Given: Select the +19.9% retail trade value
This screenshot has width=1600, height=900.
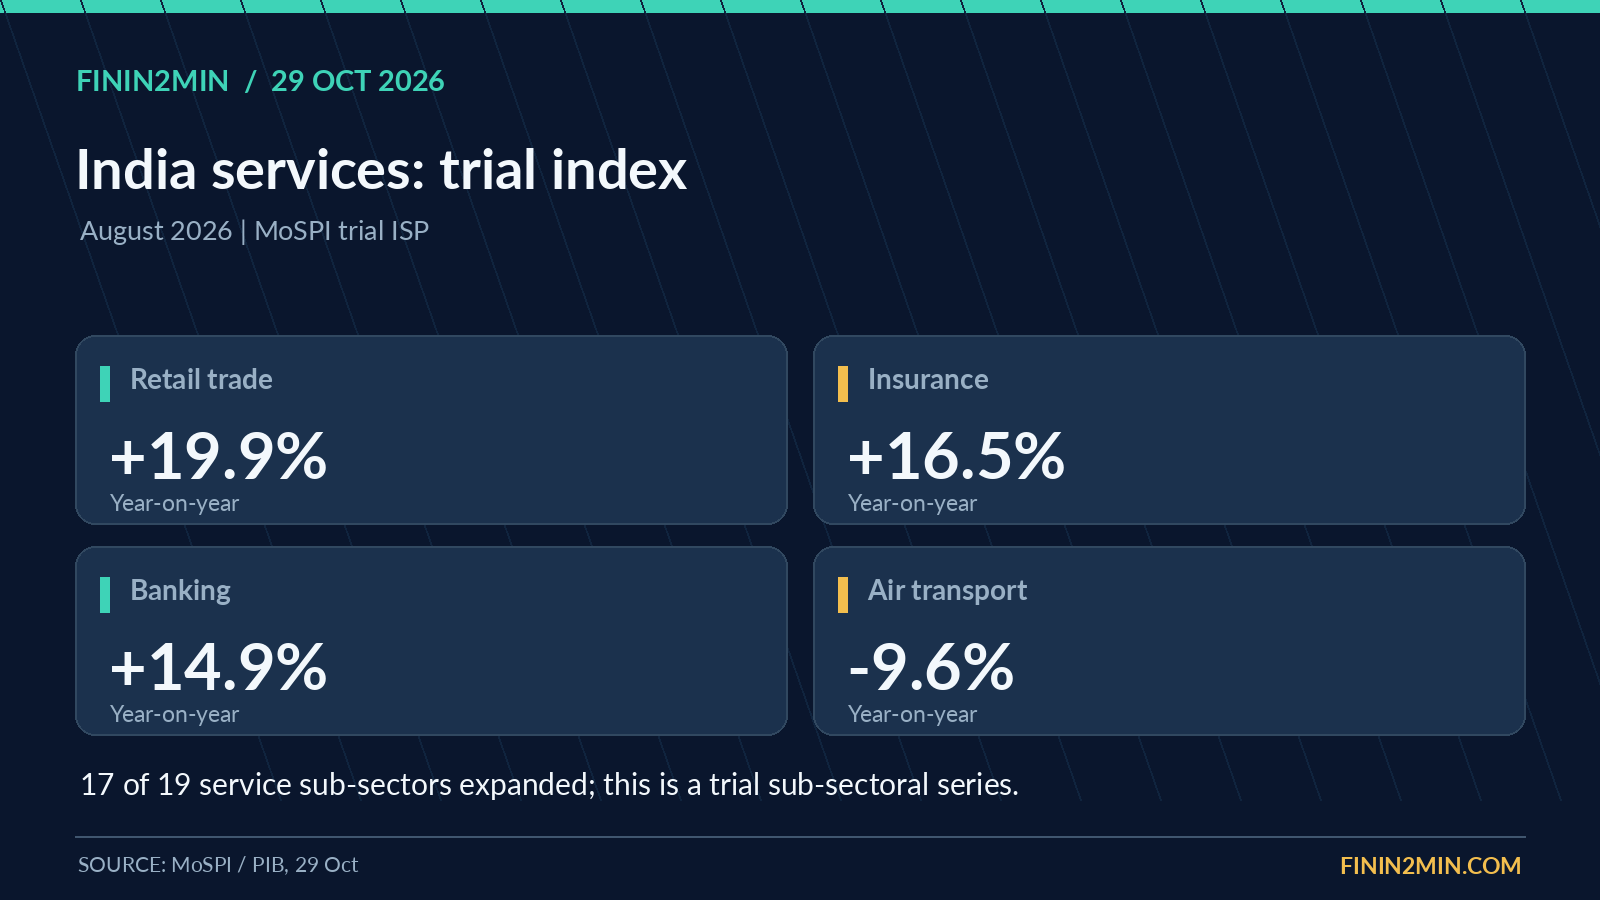Looking at the screenshot, I should tap(219, 456).
